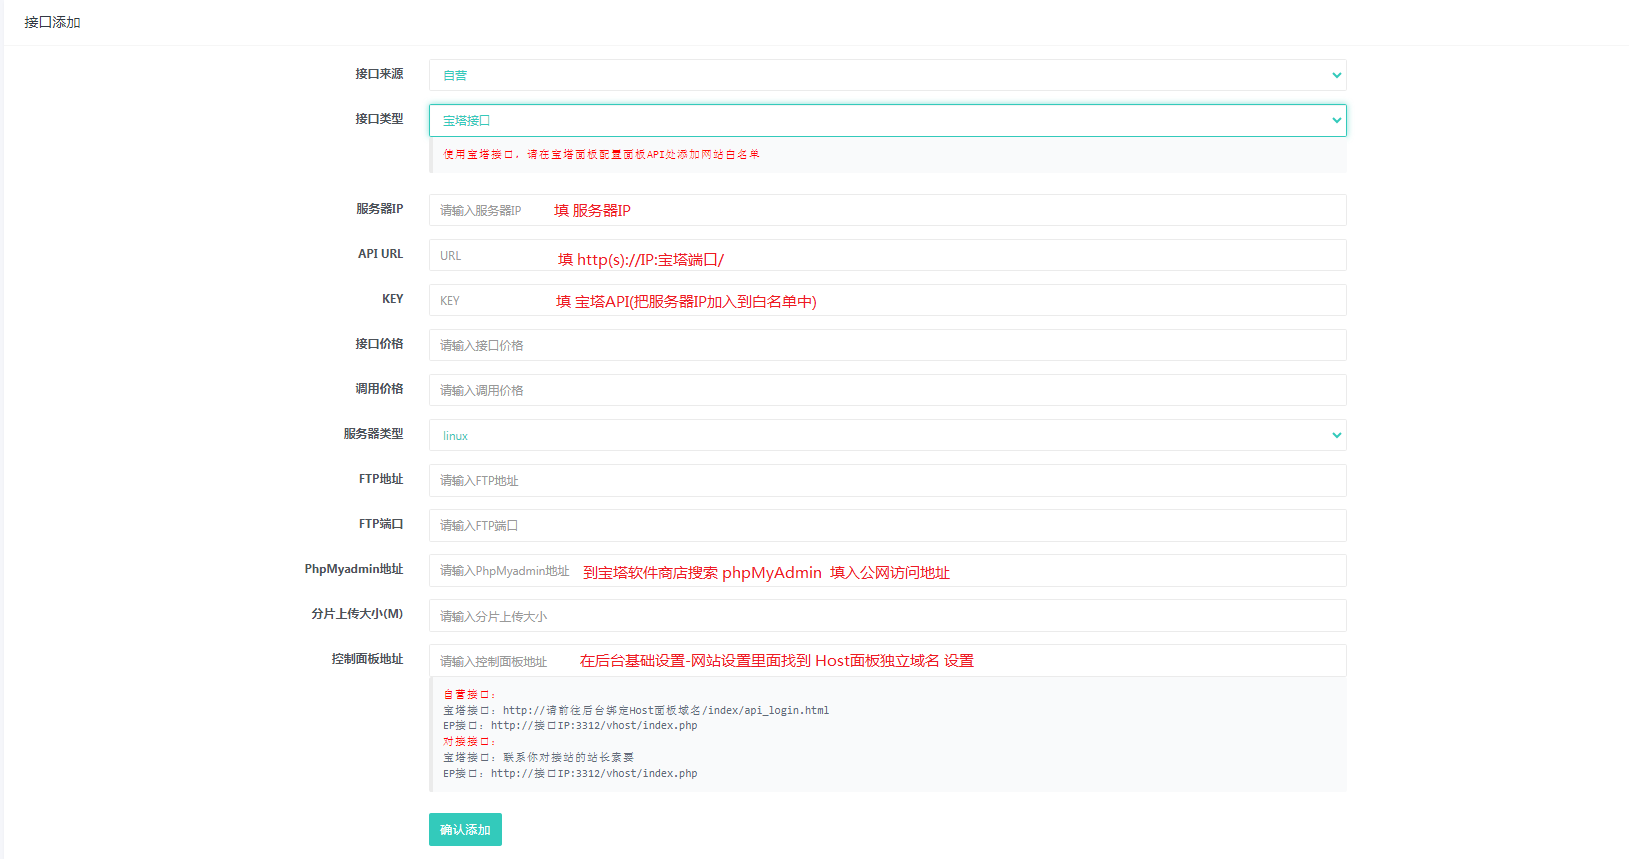The width and height of the screenshot is (1629, 859).
Task: Select the FTP端口 input field
Action: click(886, 525)
